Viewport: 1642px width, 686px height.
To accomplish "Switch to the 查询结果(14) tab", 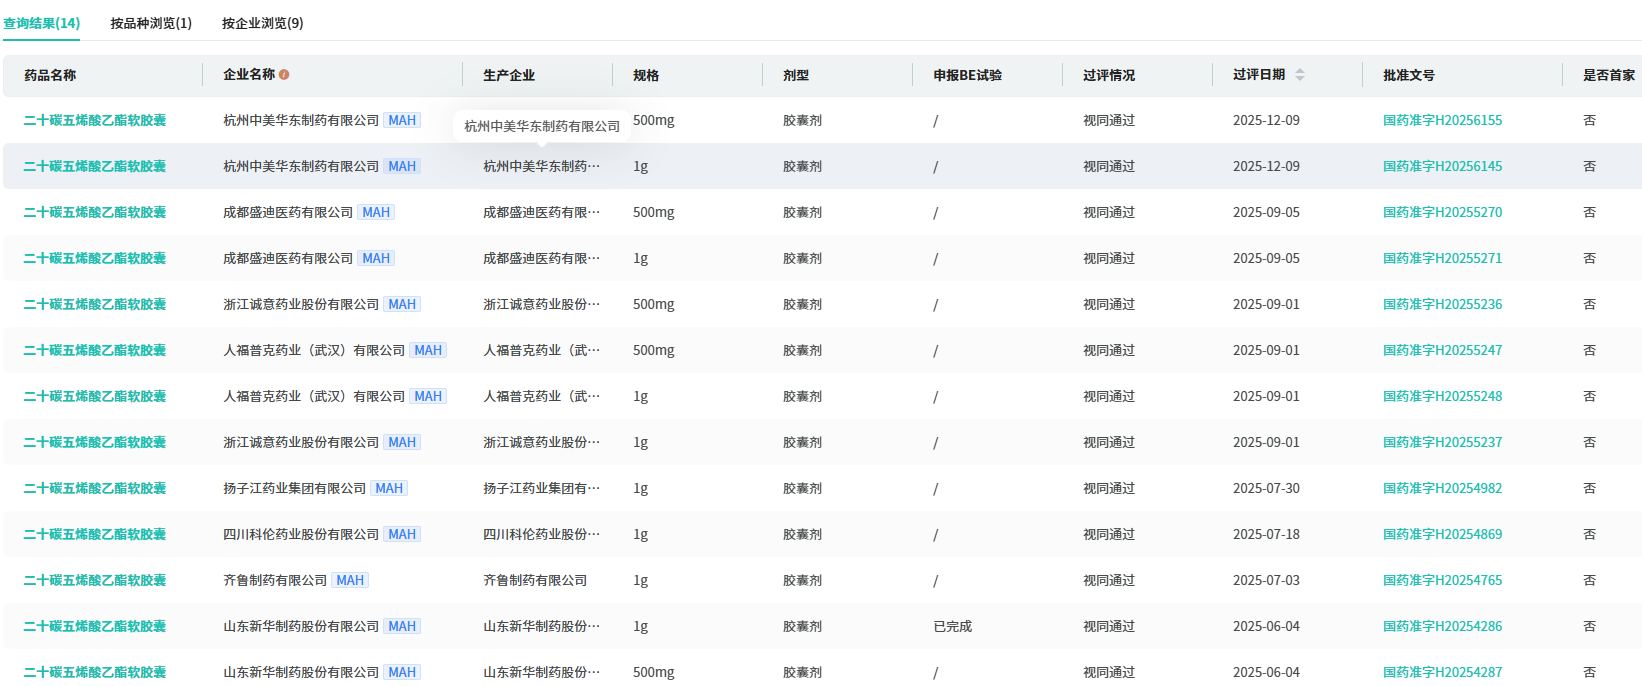I will click(x=41, y=23).
